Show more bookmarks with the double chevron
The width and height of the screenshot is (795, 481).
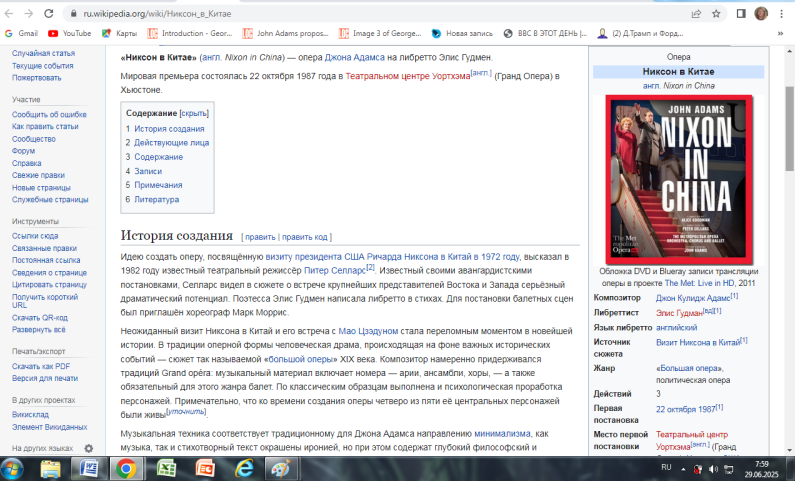coord(780,33)
